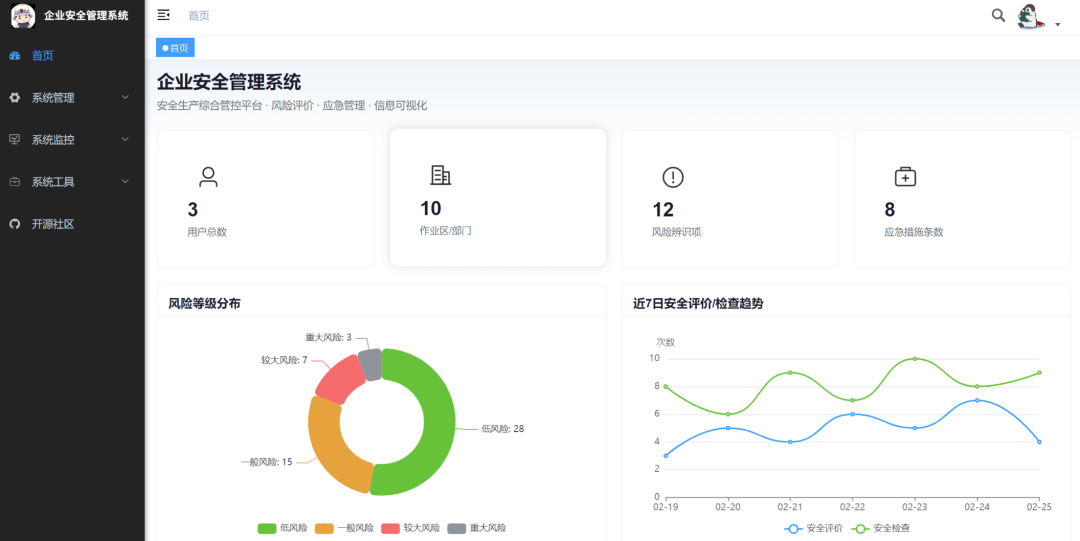The width and height of the screenshot is (1080, 541).
Task: Click the blue data point at 02-24
Action: point(977,400)
